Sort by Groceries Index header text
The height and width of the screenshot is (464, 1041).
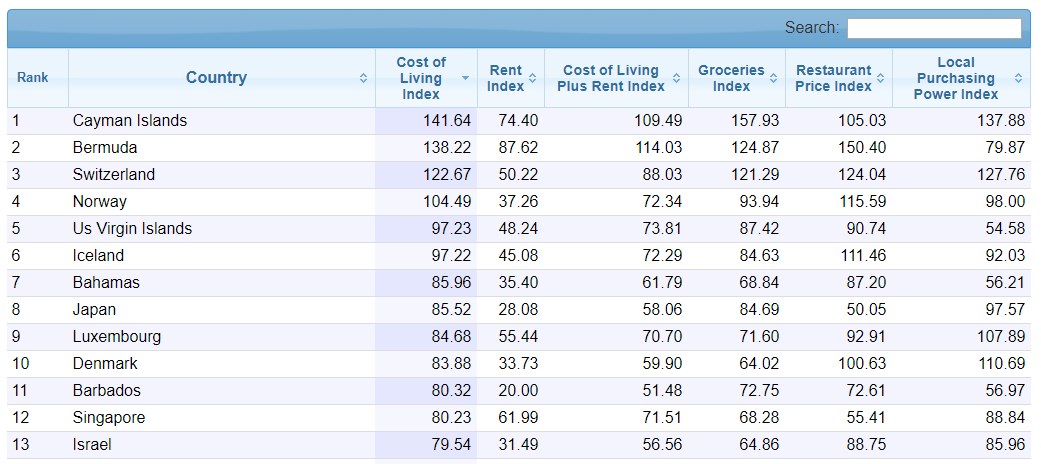tap(731, 78)
